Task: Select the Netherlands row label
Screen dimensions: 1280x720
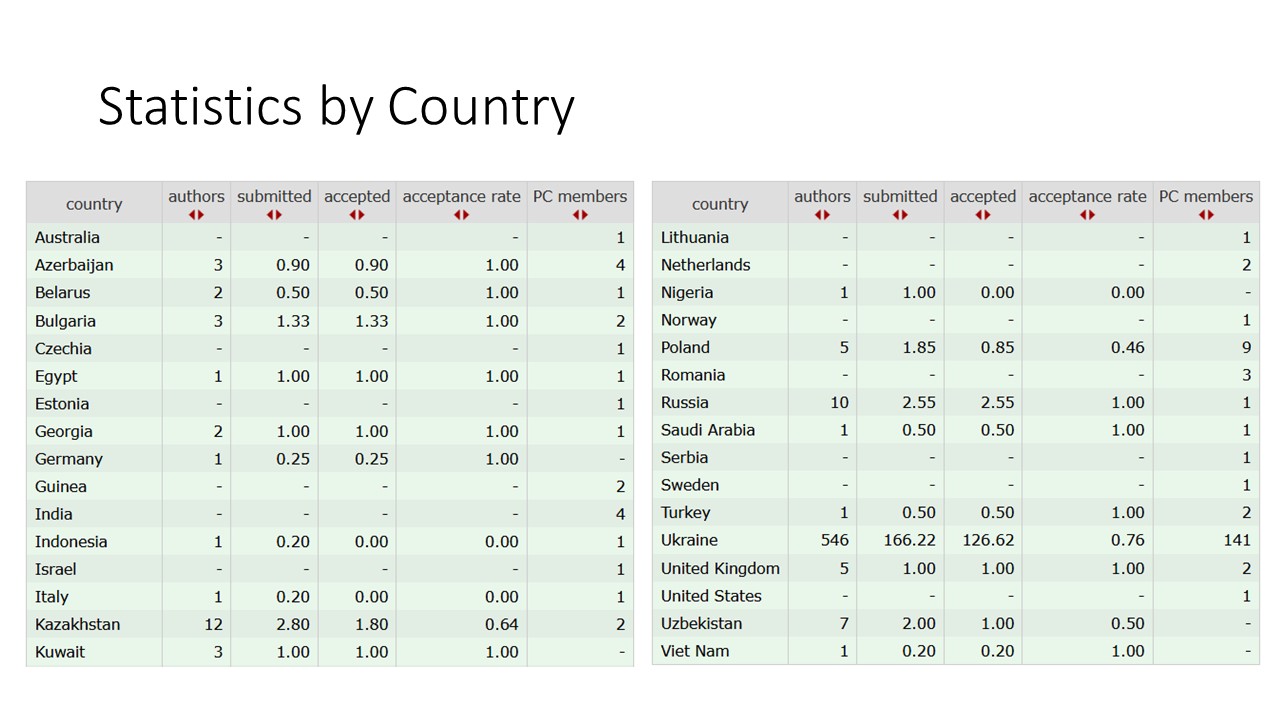Action: pyautogui.click(x=705, y=265)
